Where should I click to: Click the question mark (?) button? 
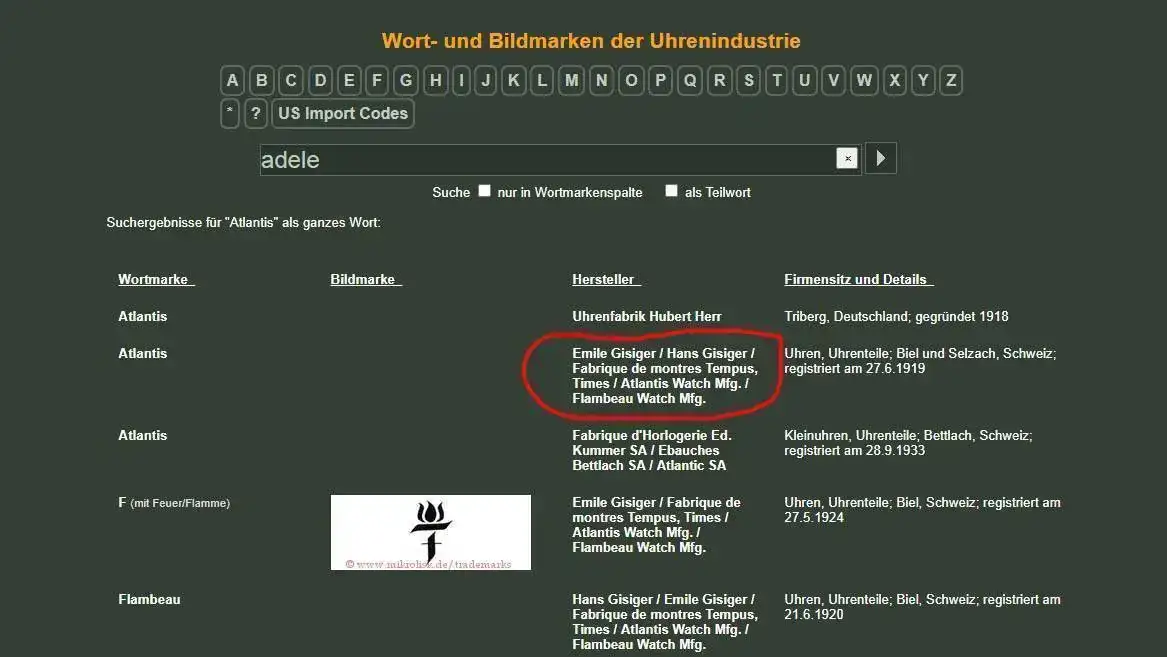[x=255, y=113]
